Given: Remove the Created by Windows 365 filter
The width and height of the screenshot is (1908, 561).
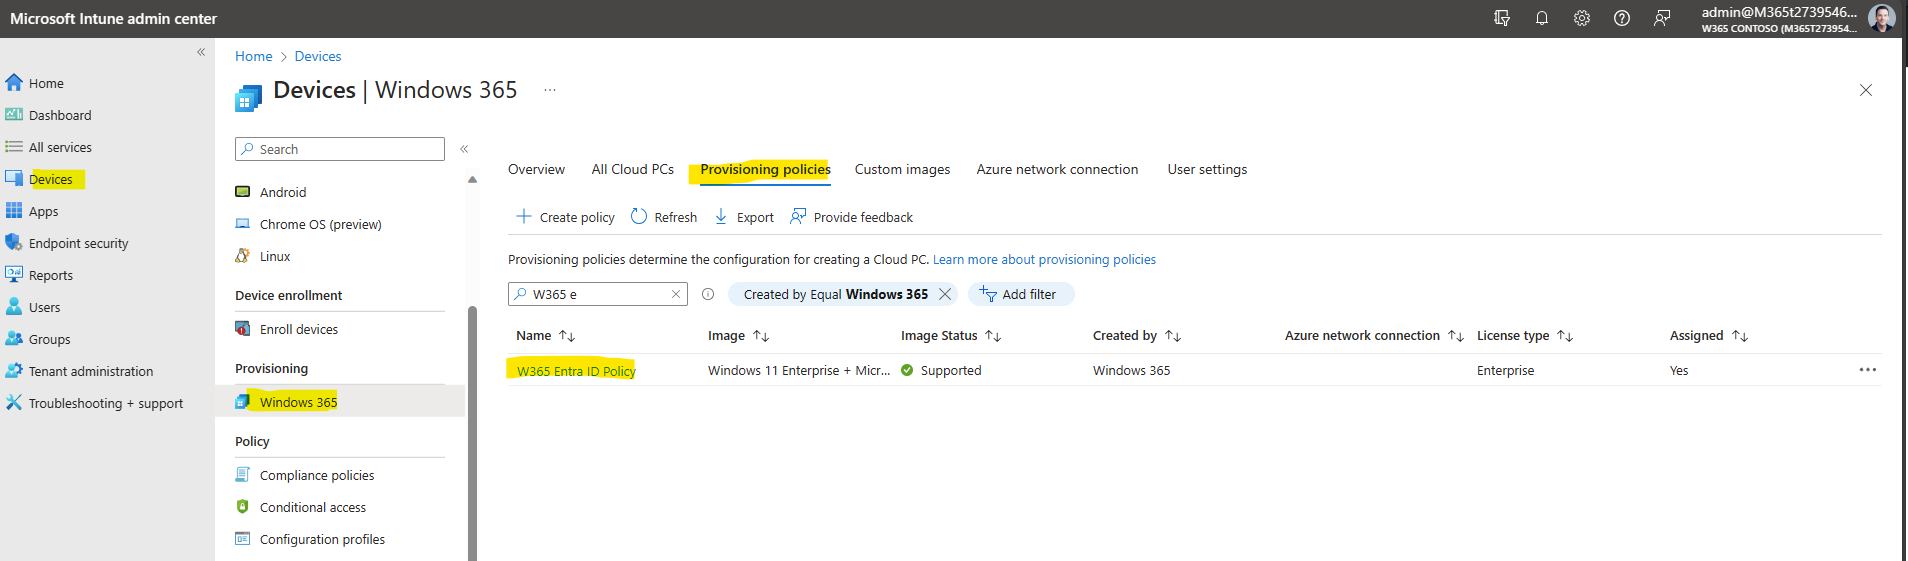Looking at the screenshot, I should coord(945,294).
